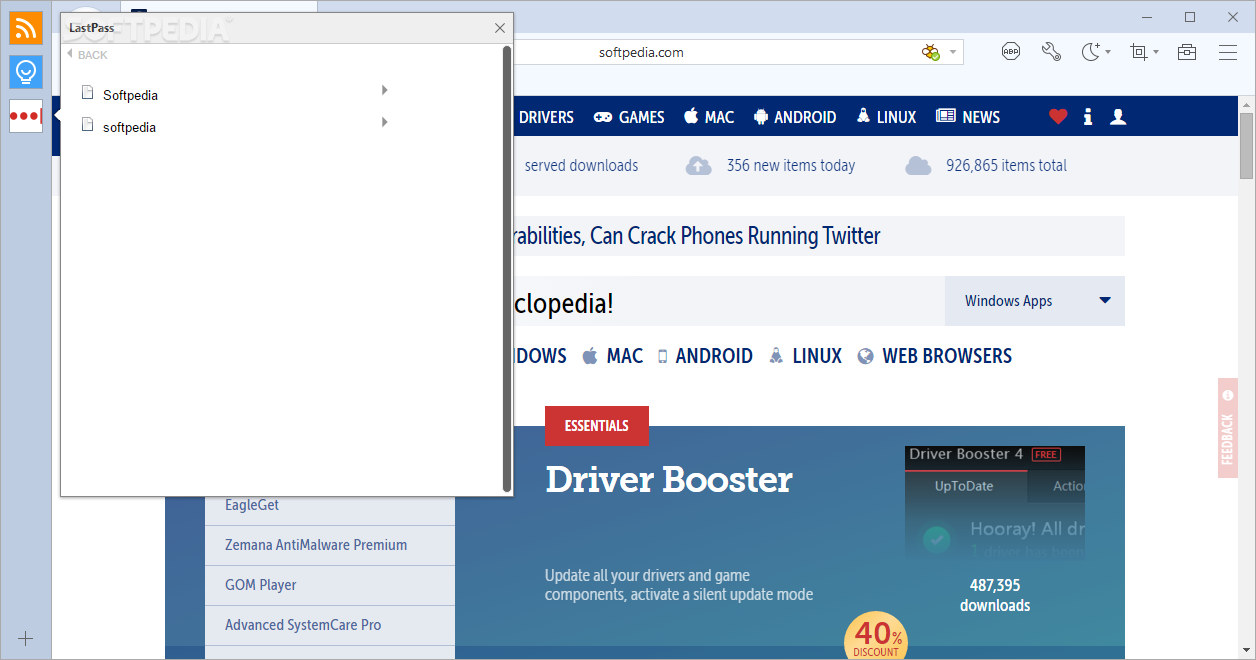
Task: Select the lowercase softpedia entry
Action: pos(129,127)
